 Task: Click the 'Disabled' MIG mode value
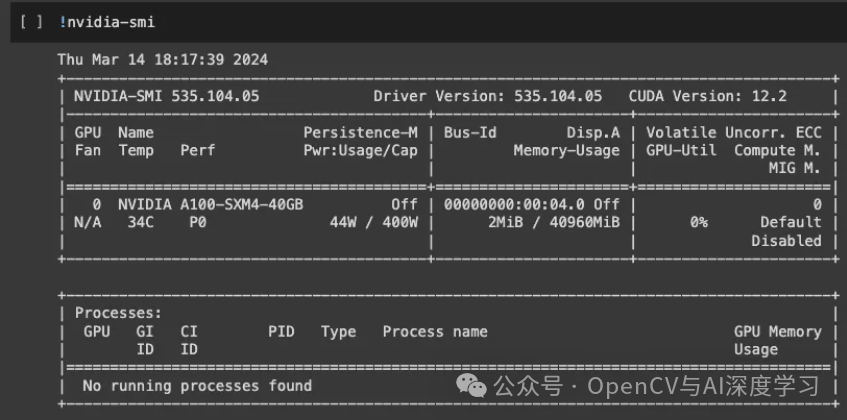coord(786,241)
